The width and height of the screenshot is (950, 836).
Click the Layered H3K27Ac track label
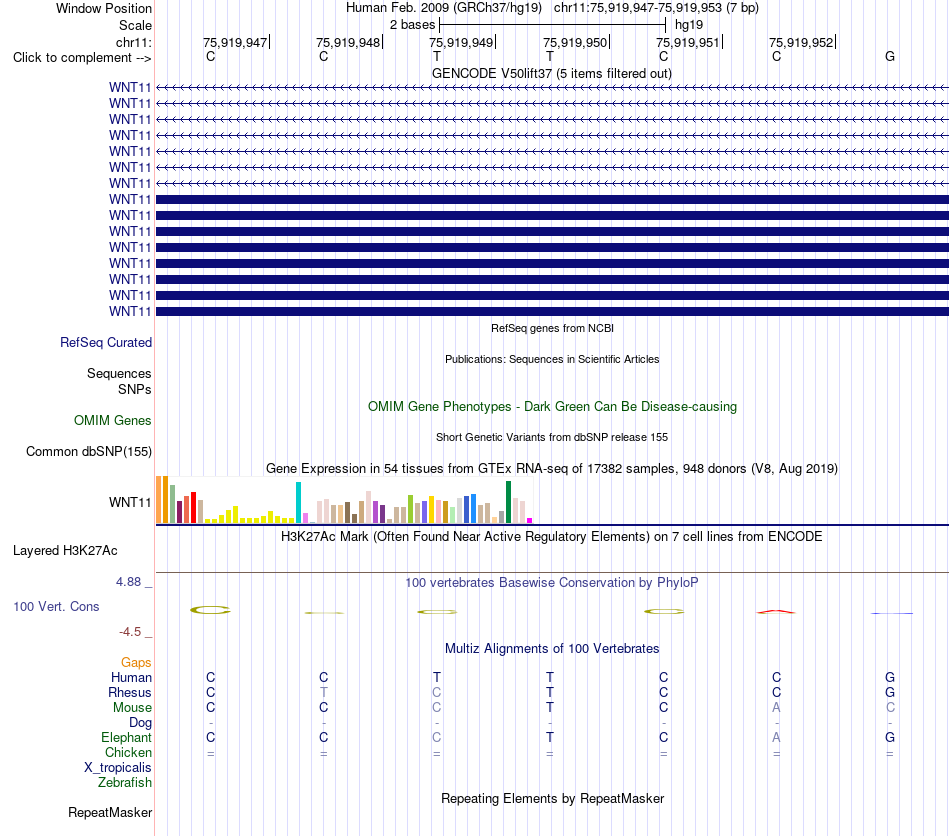click(x=65, y=551)
